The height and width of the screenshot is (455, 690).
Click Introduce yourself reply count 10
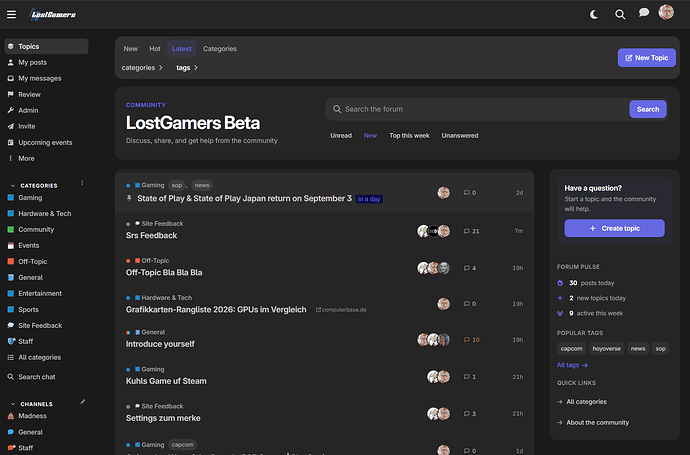(x=472, y=340)
